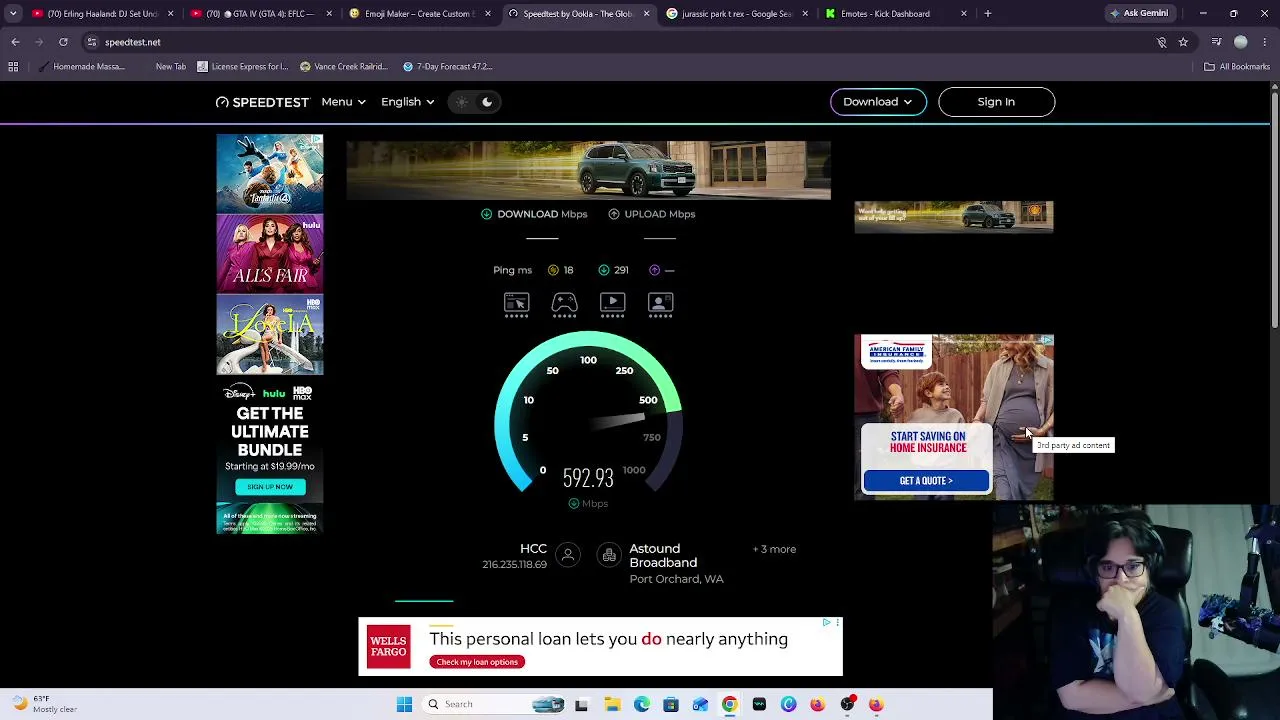Open the Homemade Massa... bookmark
The height and width of the screenshot is (720, 1280).
click(x=81, y=67)
